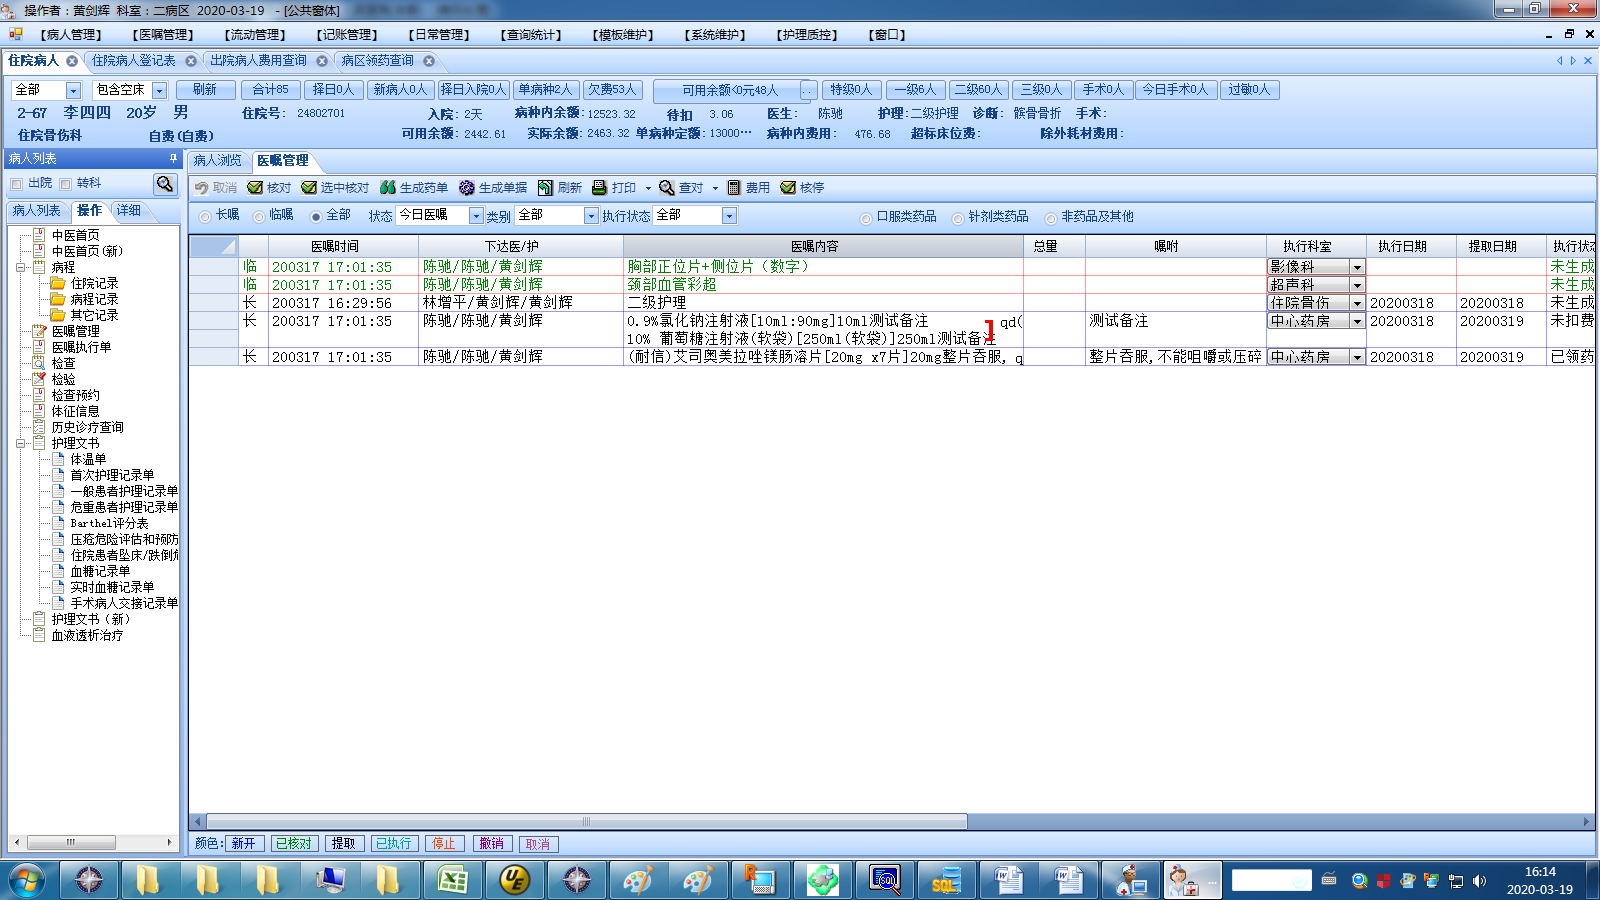1600x900 pixels.
Task: Close the 病区领药查询 tab with its X icon
Action: click(x=429, y=61)
